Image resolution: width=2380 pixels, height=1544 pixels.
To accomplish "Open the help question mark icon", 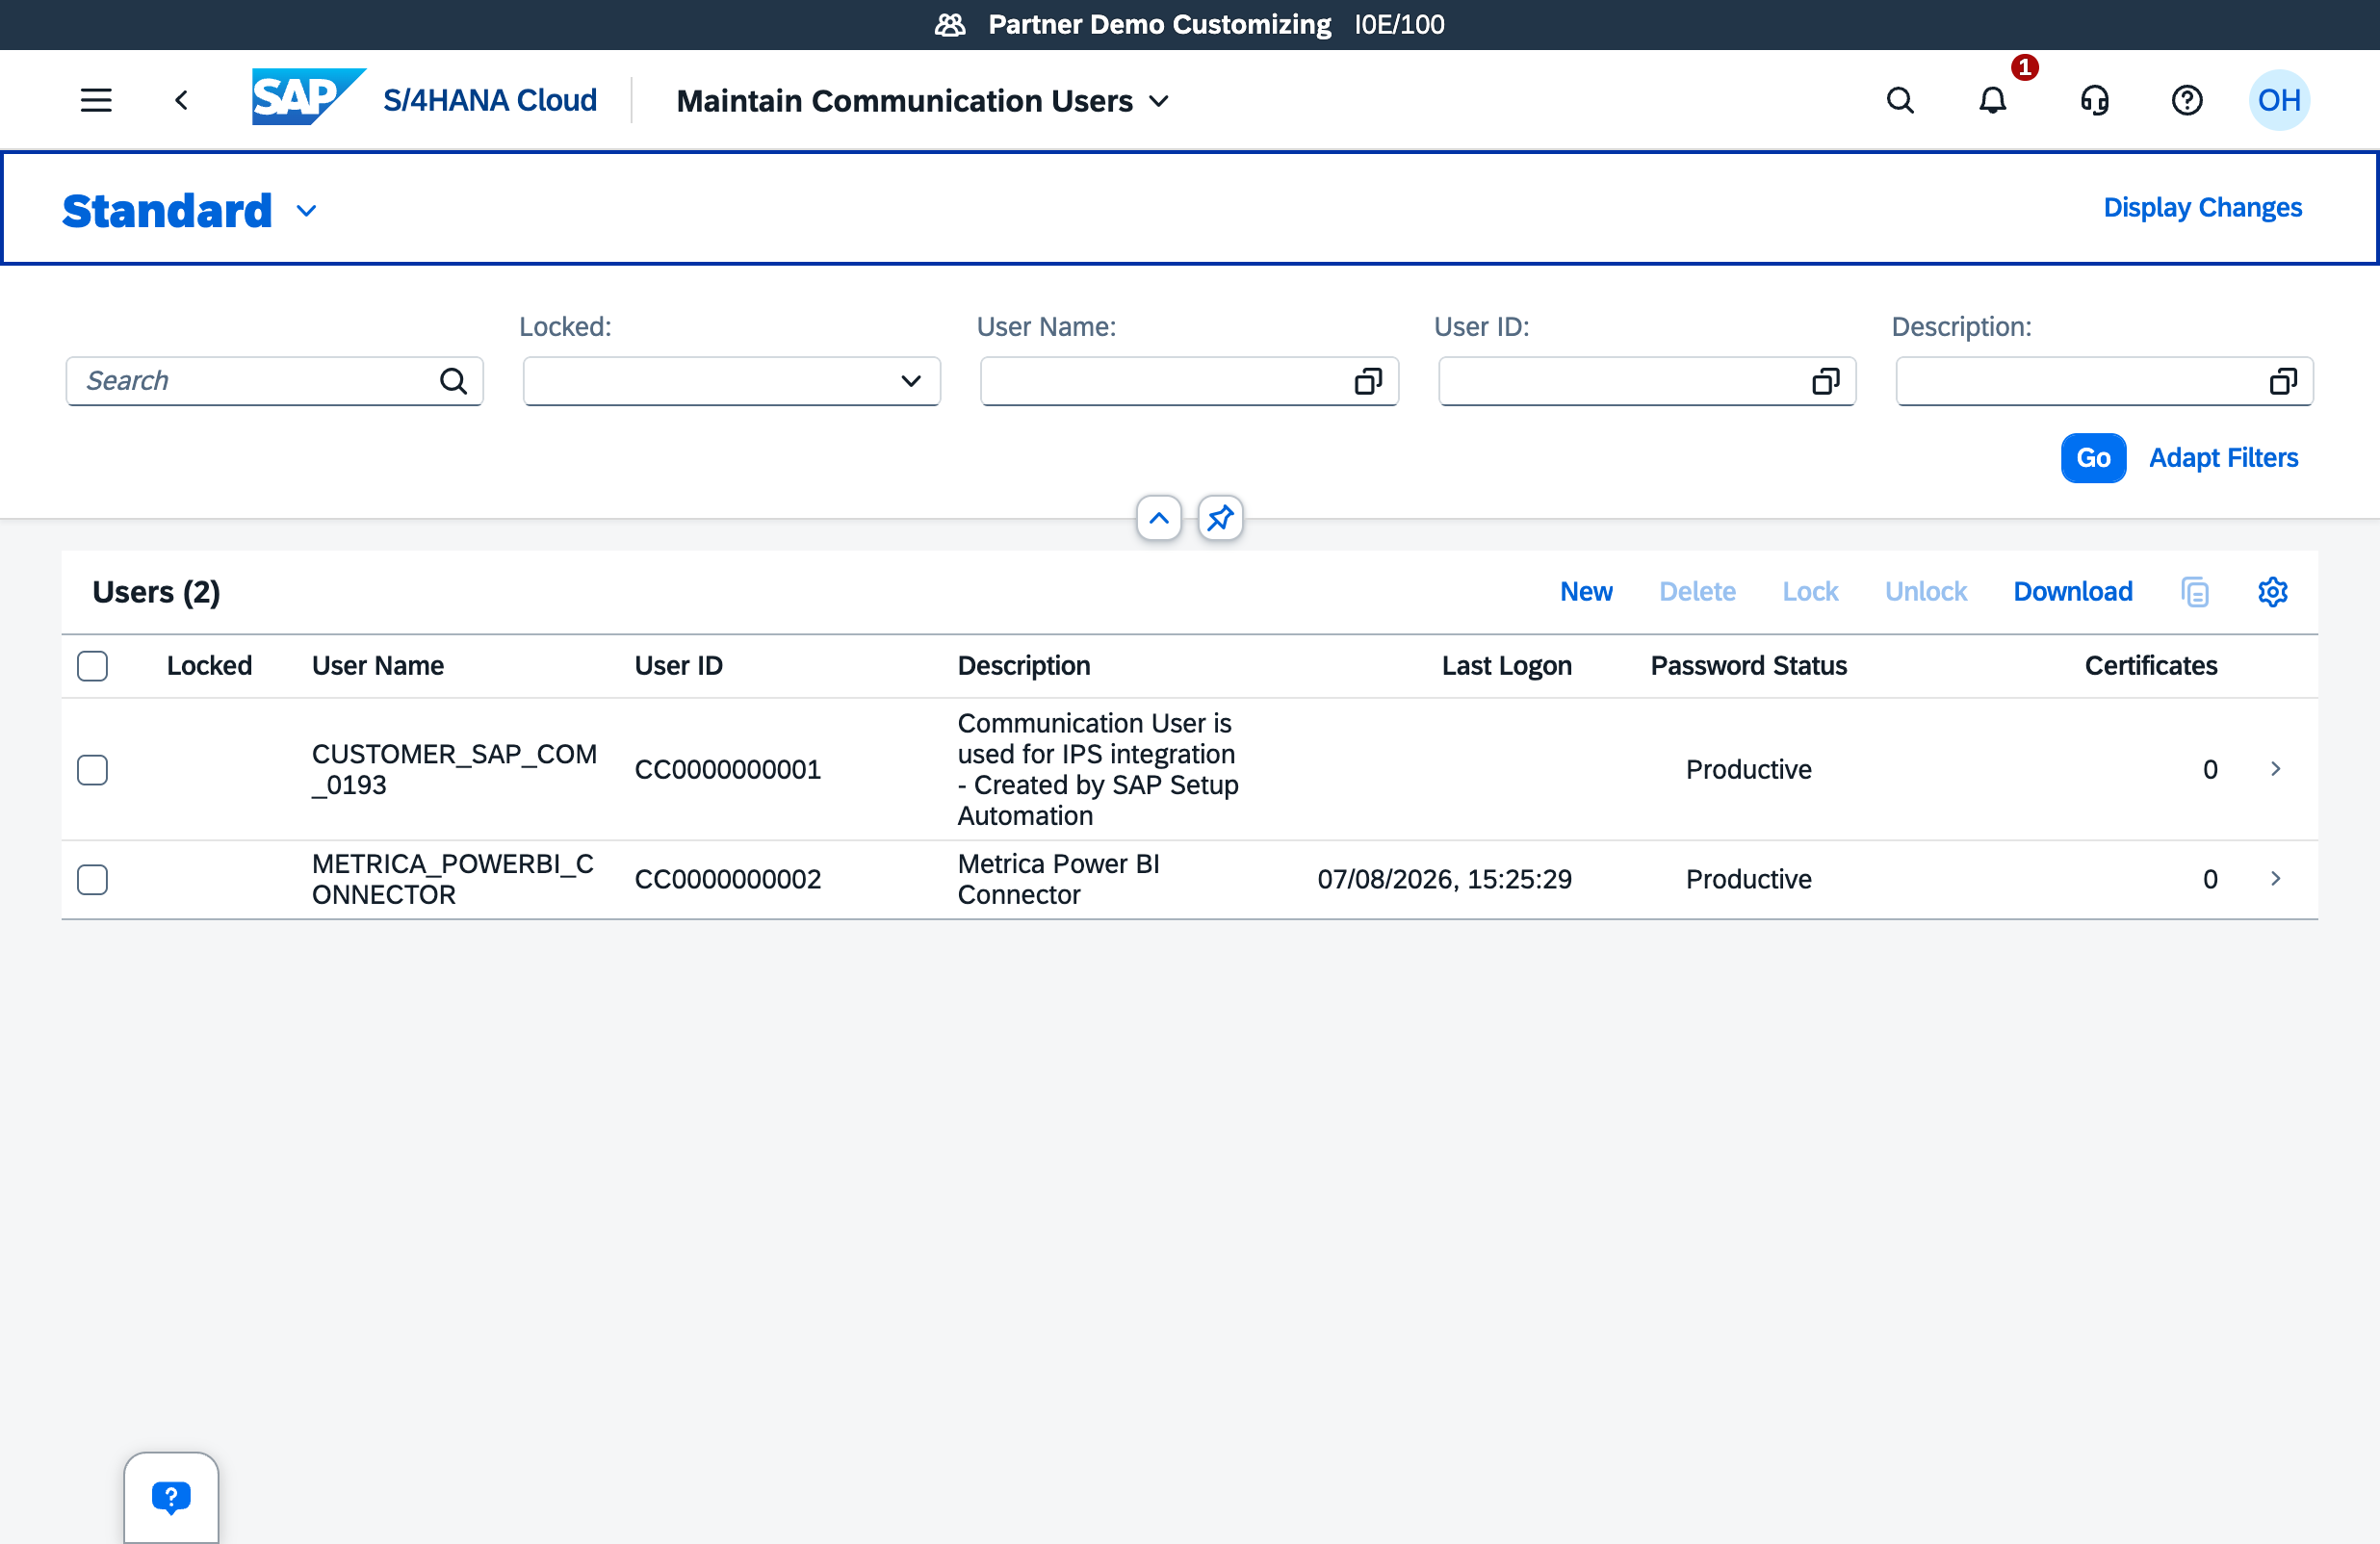I will 2186,100.
